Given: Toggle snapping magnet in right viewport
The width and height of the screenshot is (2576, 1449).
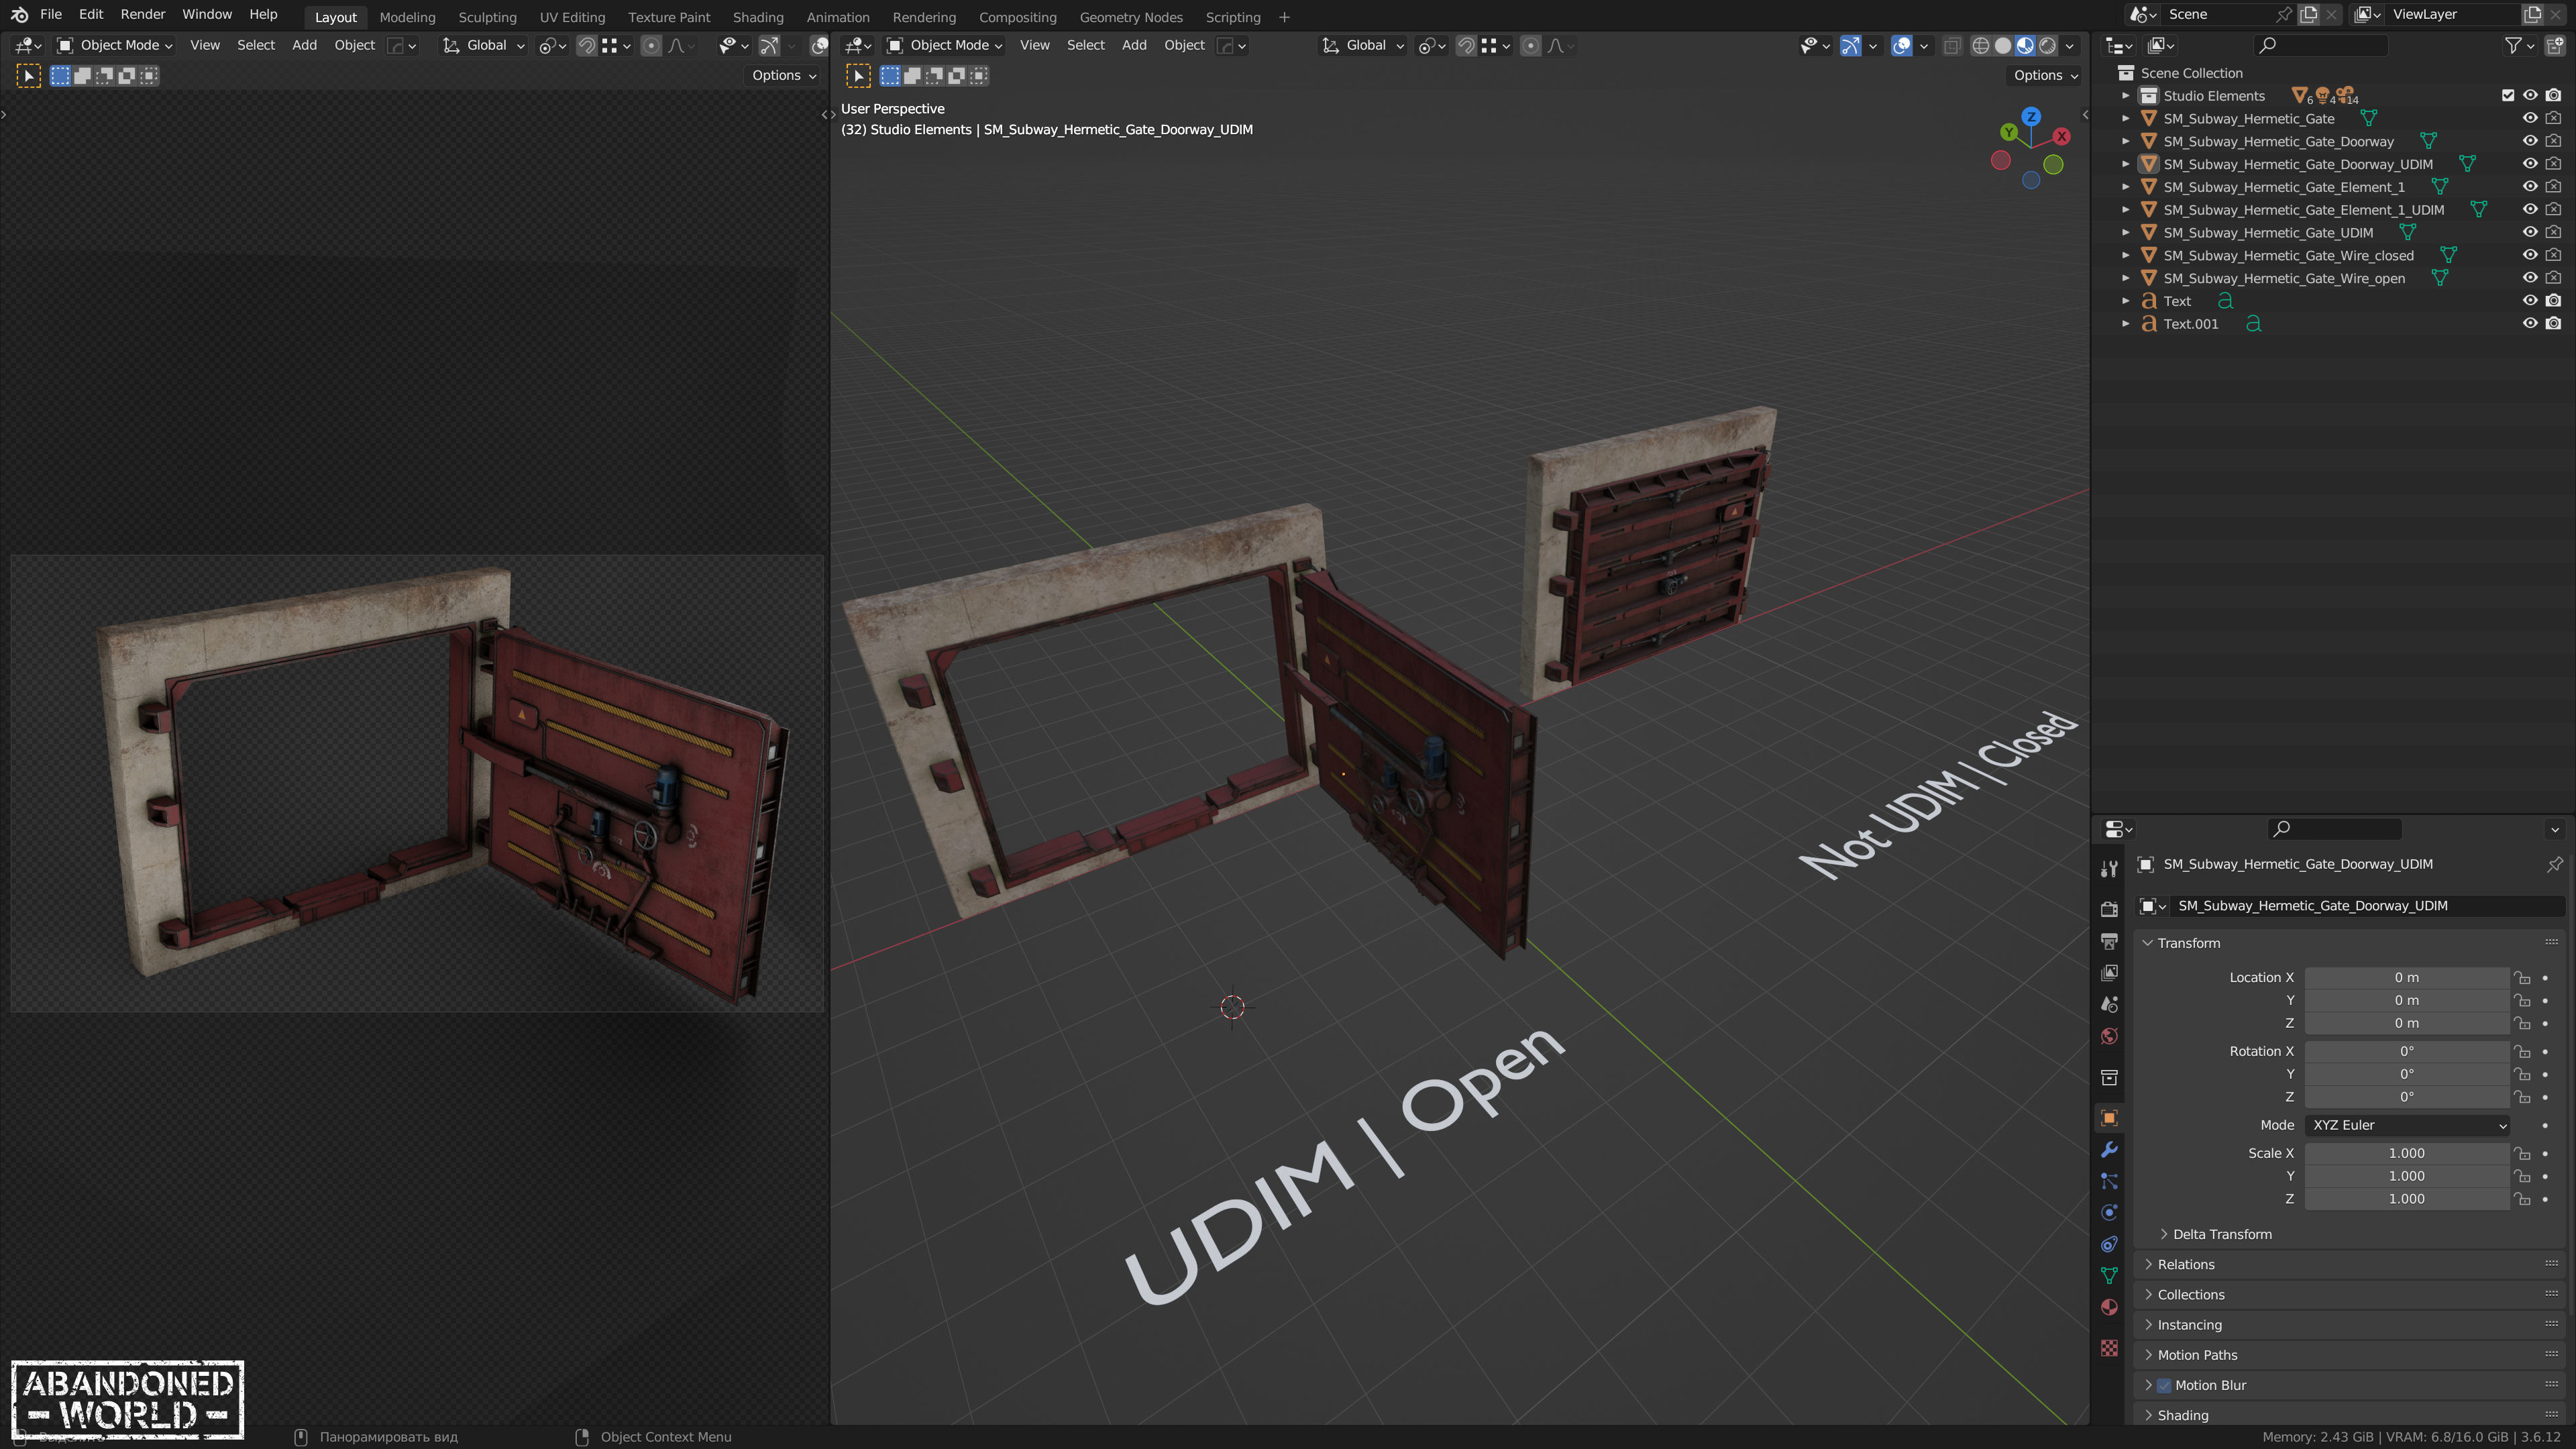Looking at the screenshot, I should point(1465,45).
